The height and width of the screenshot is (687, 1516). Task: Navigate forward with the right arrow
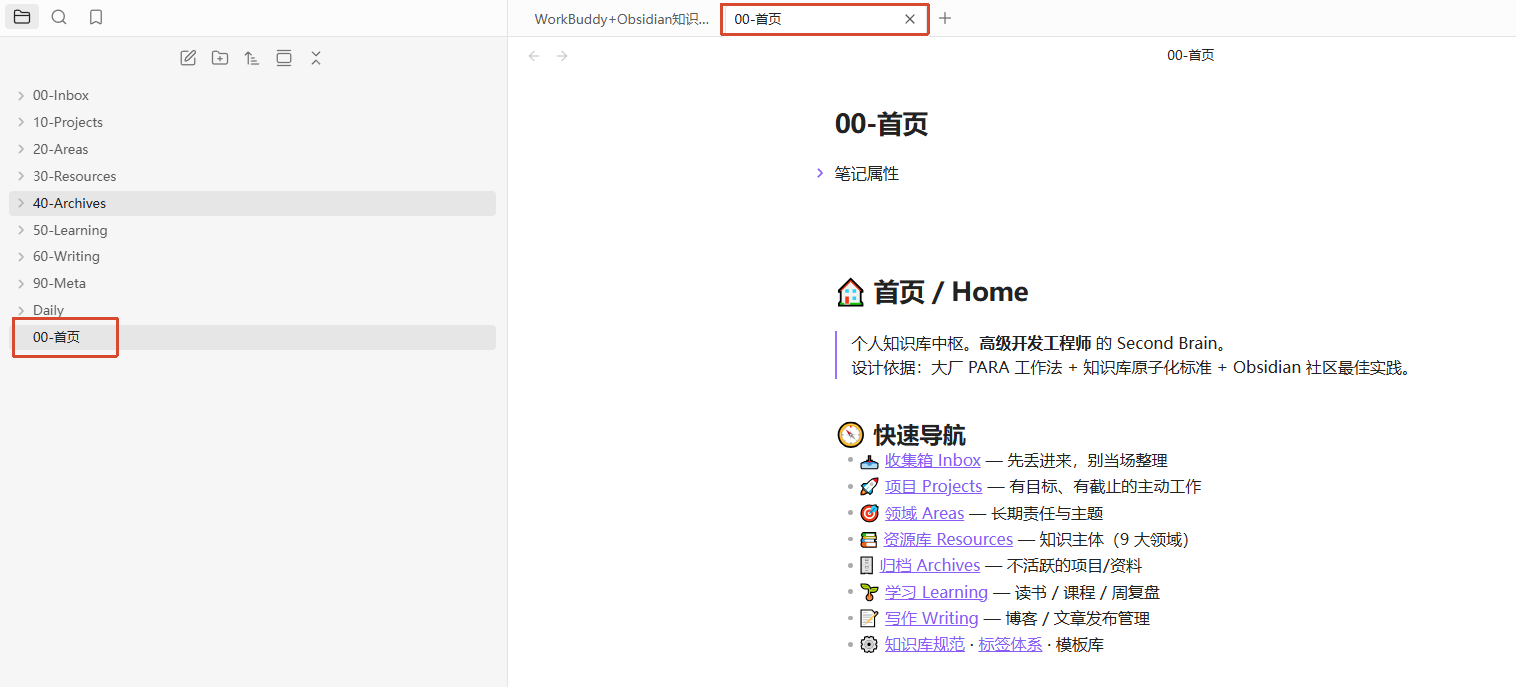click(x=562, y=56)
